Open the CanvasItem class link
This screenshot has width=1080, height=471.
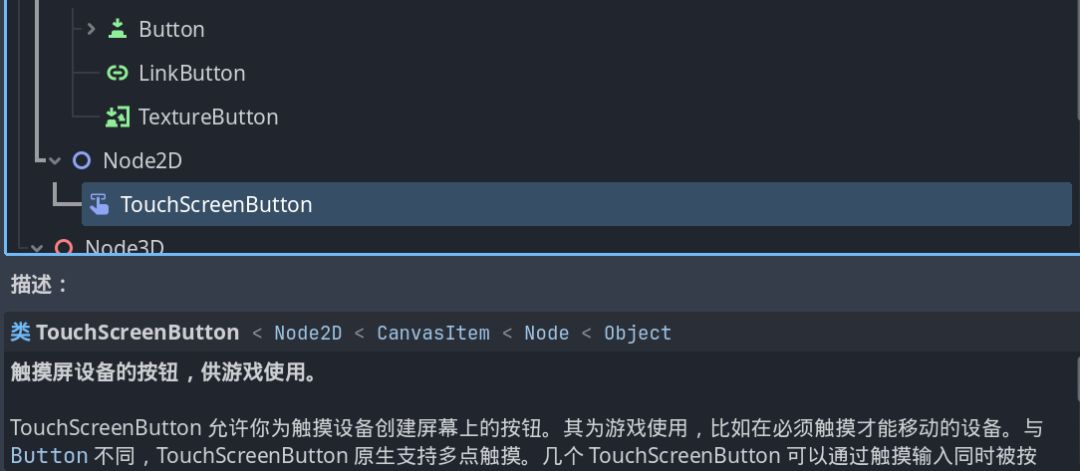click(433, 333)
